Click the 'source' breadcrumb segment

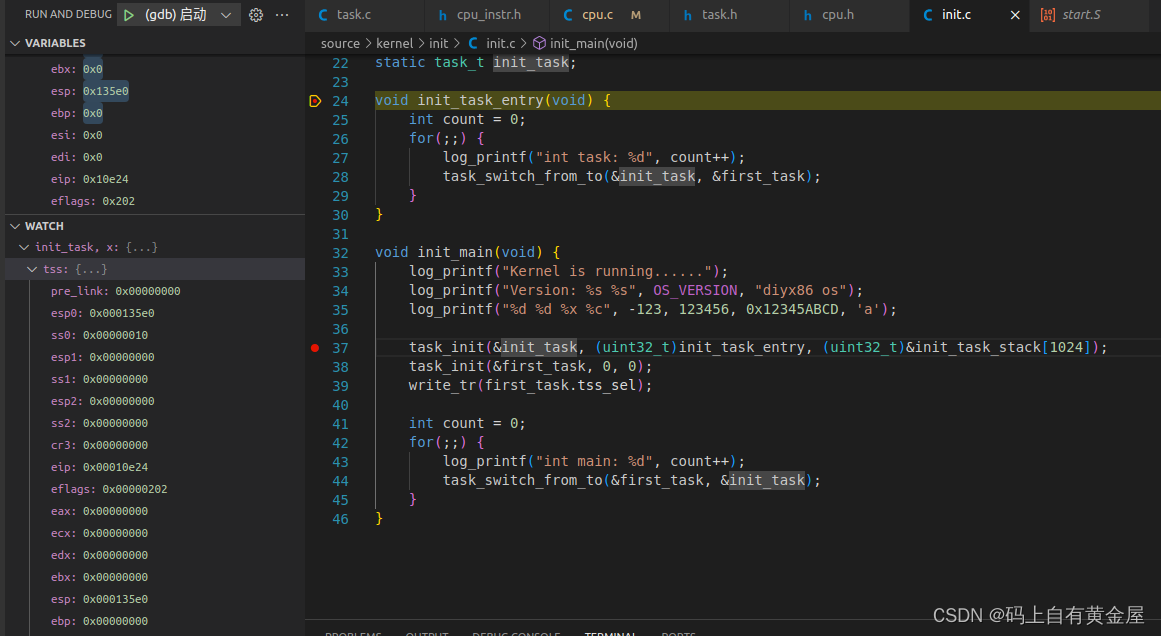click(x=340, y=44)
